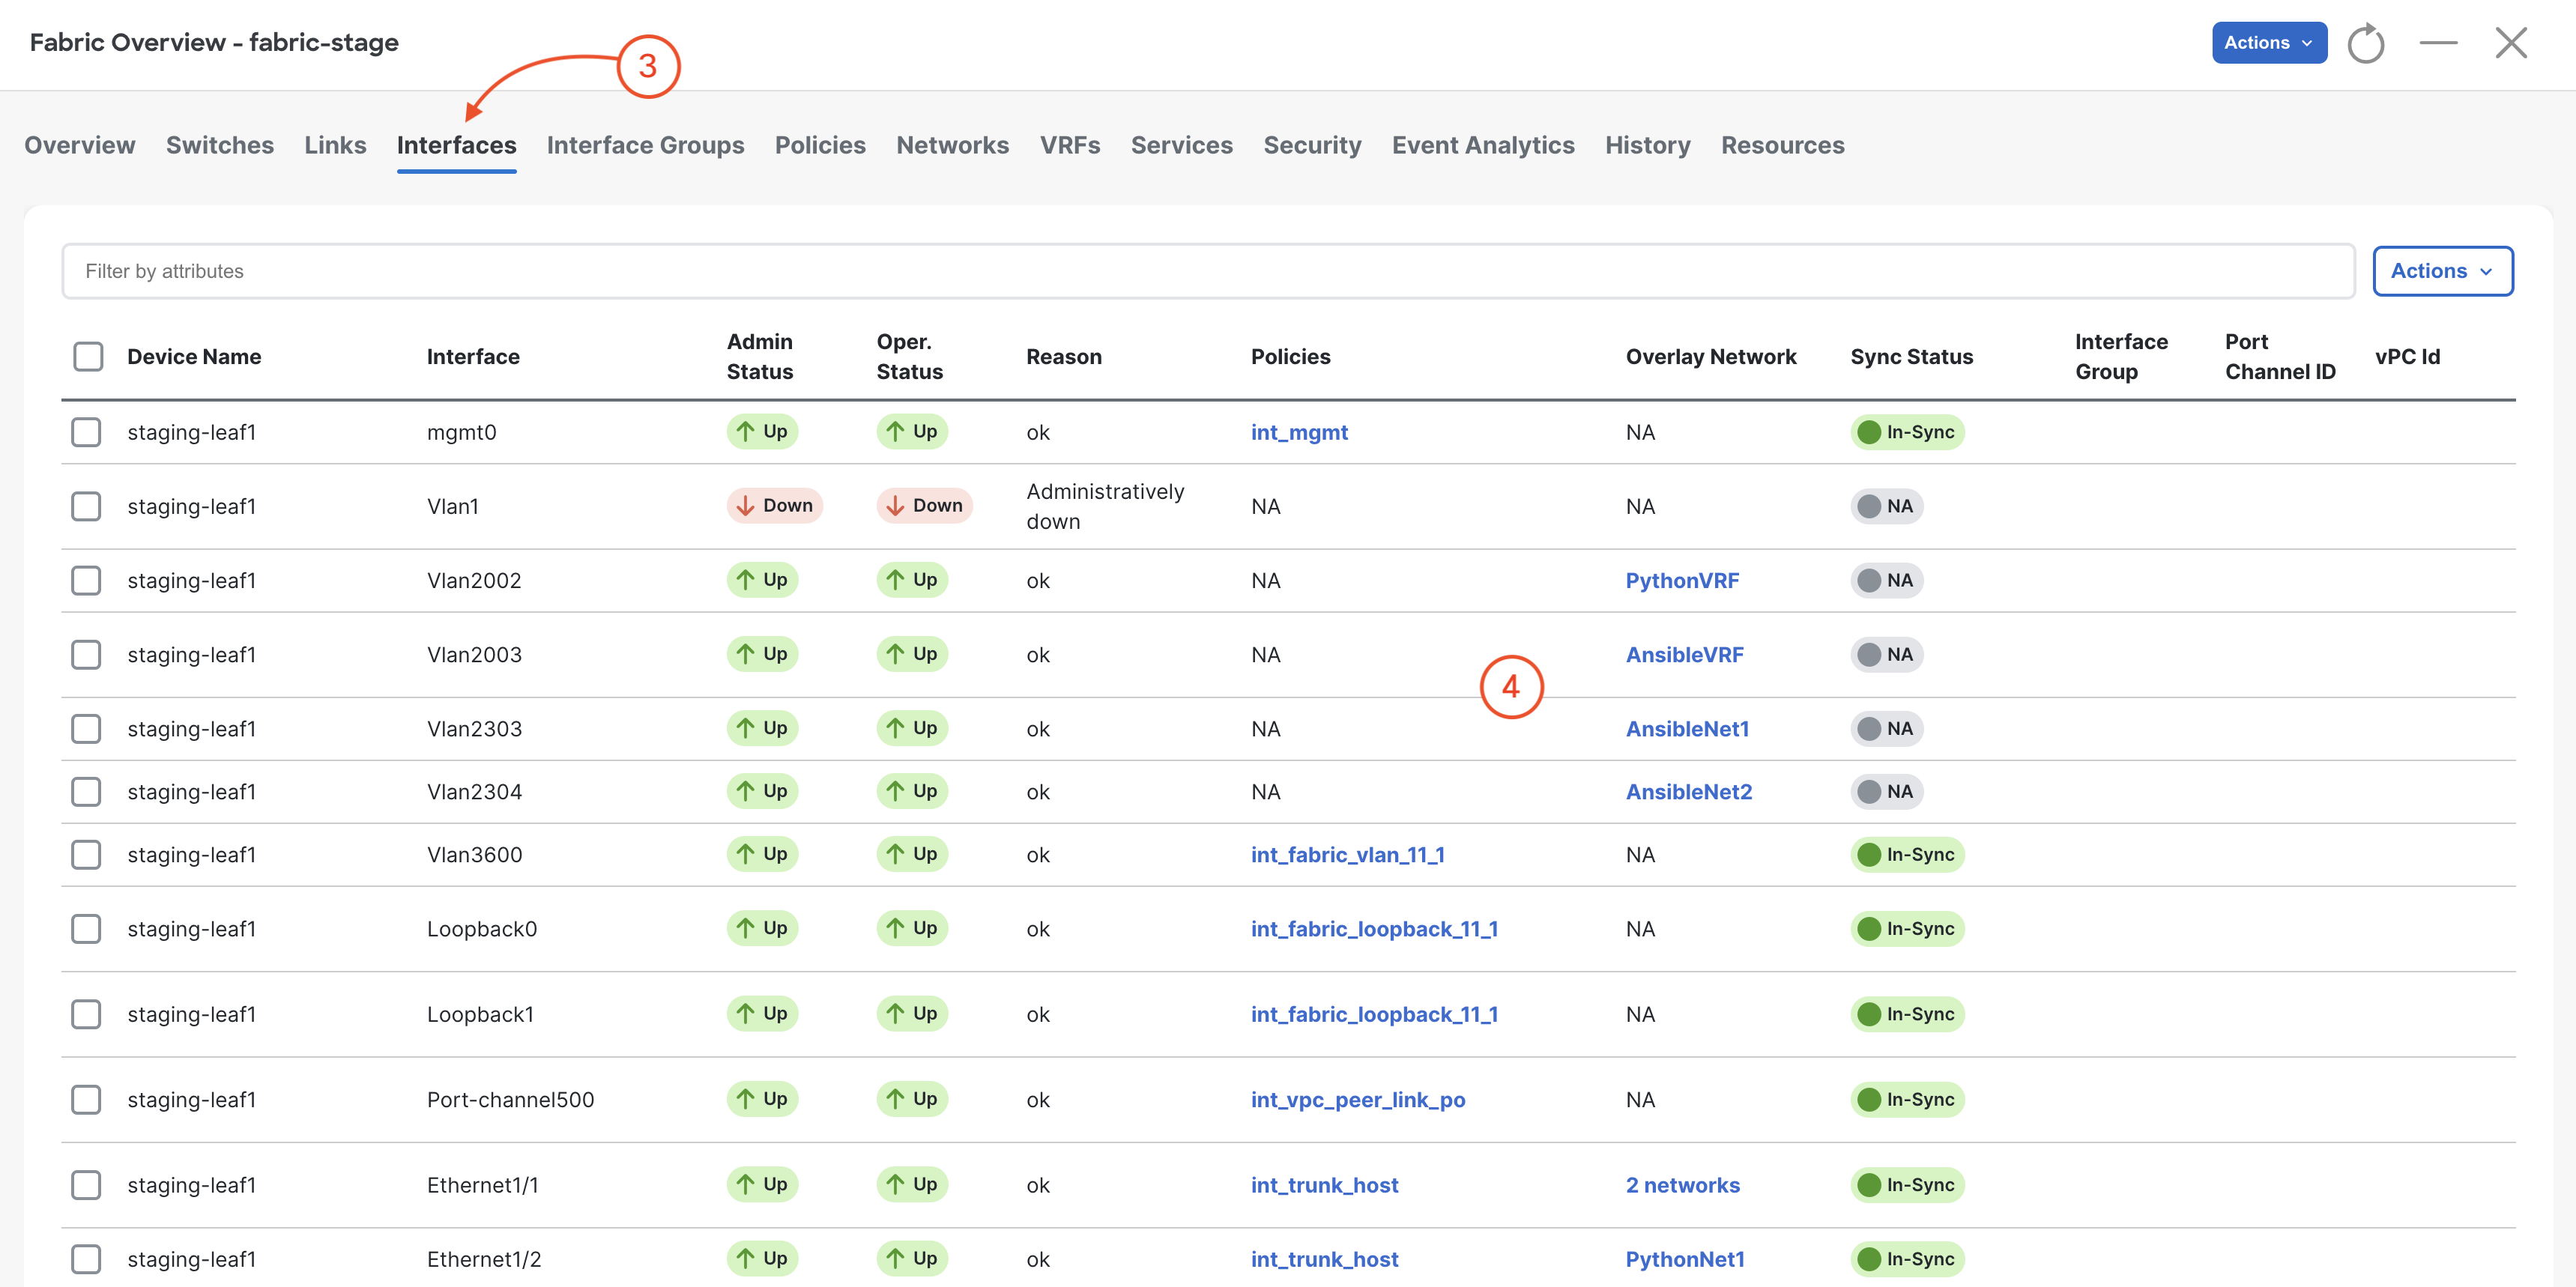Select the Ethernet1/2 row checkbox
This screenshot has height=1287, width=2576.
(87, 1259)
